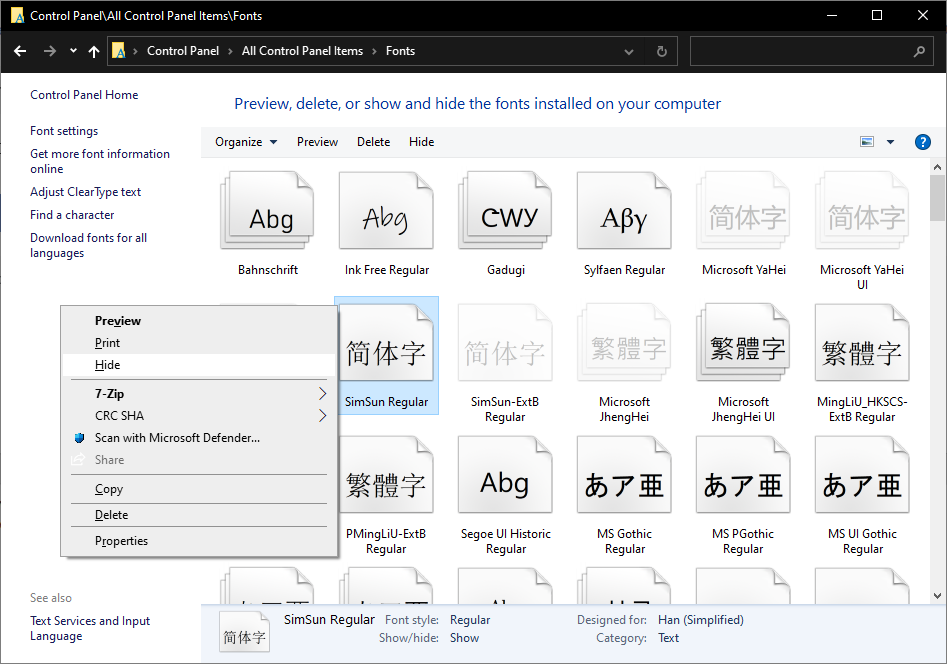The width and height of the screenshot is (947, 664).
Task: Open Download fonts for all languages
Action: click(x=88, y=245)
